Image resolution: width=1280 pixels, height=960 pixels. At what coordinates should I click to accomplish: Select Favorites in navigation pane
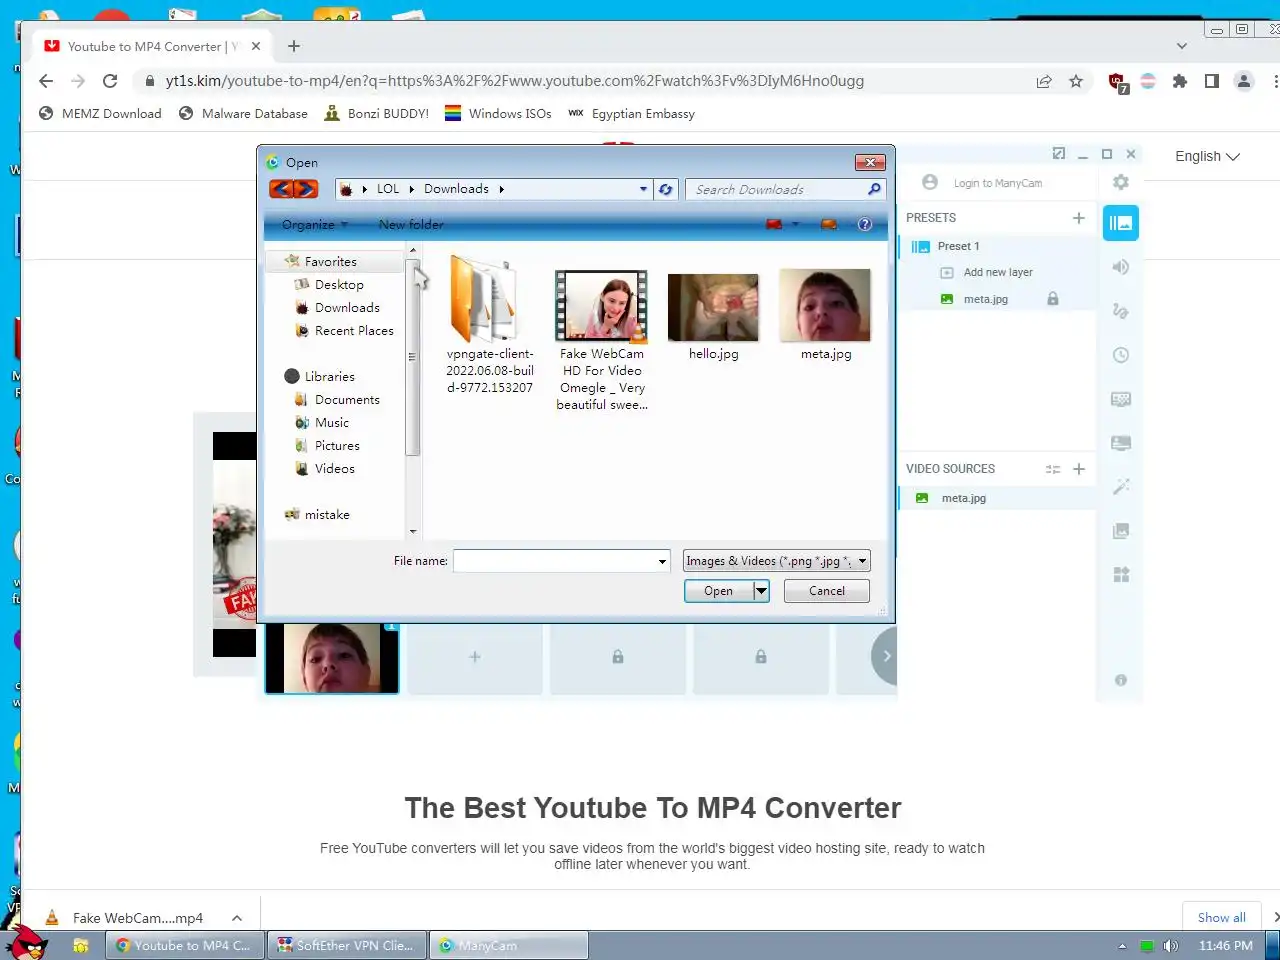click(330, 261)
